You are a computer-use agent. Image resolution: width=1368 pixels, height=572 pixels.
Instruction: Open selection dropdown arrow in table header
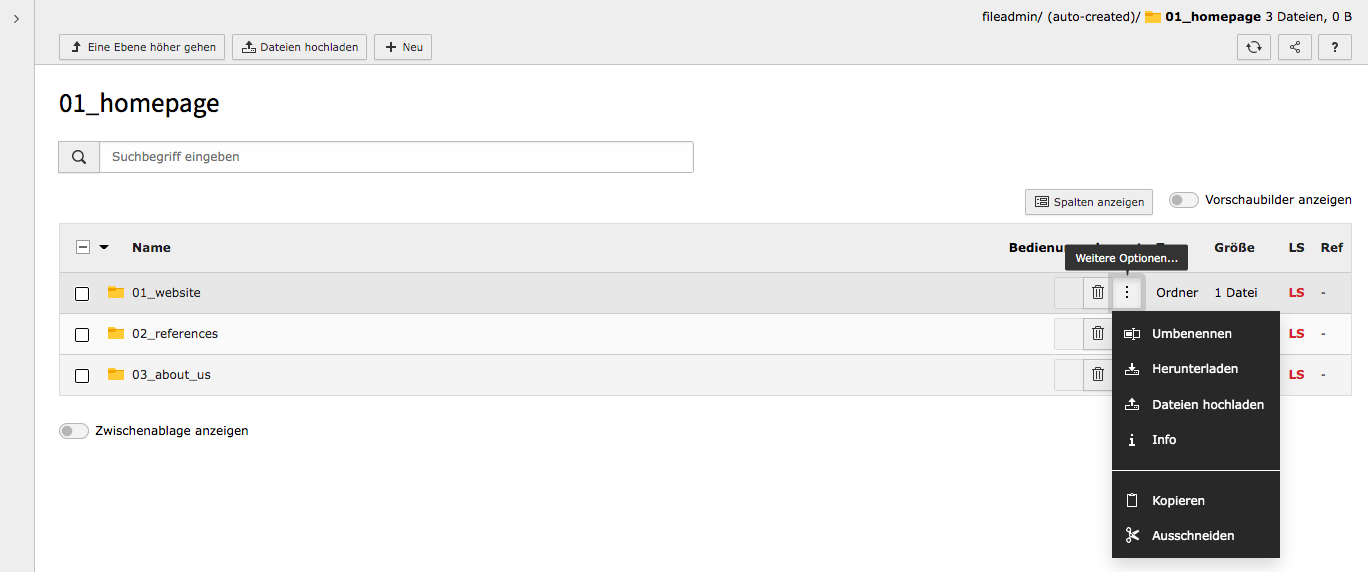[x=104, y=248]
